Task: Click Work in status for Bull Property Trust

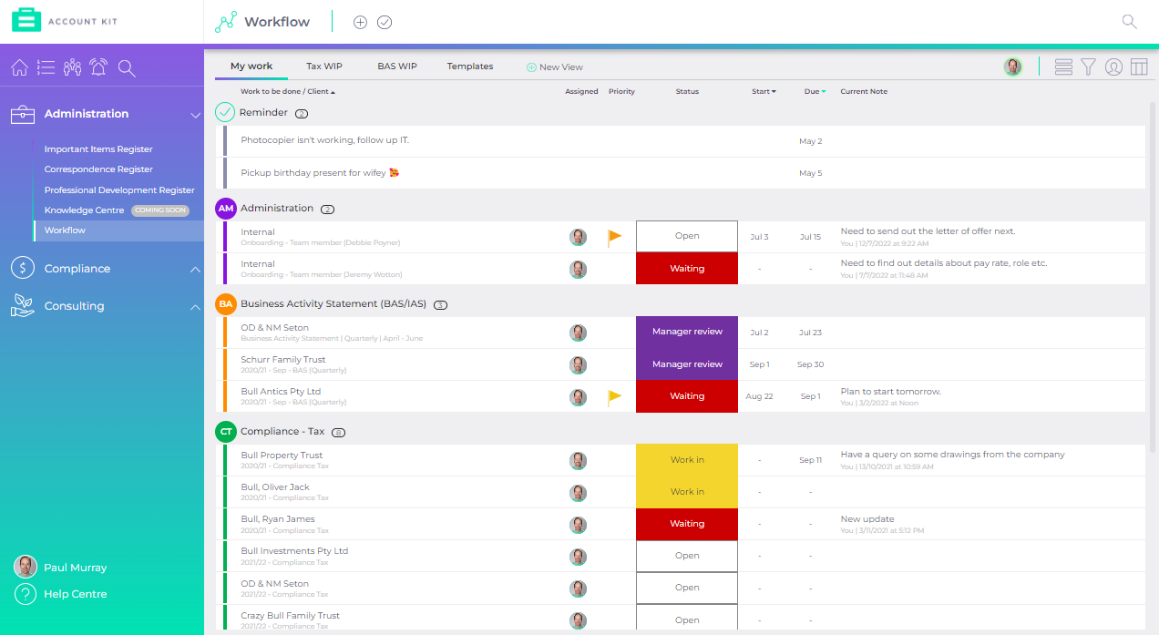Action: [x=687, y=460]
